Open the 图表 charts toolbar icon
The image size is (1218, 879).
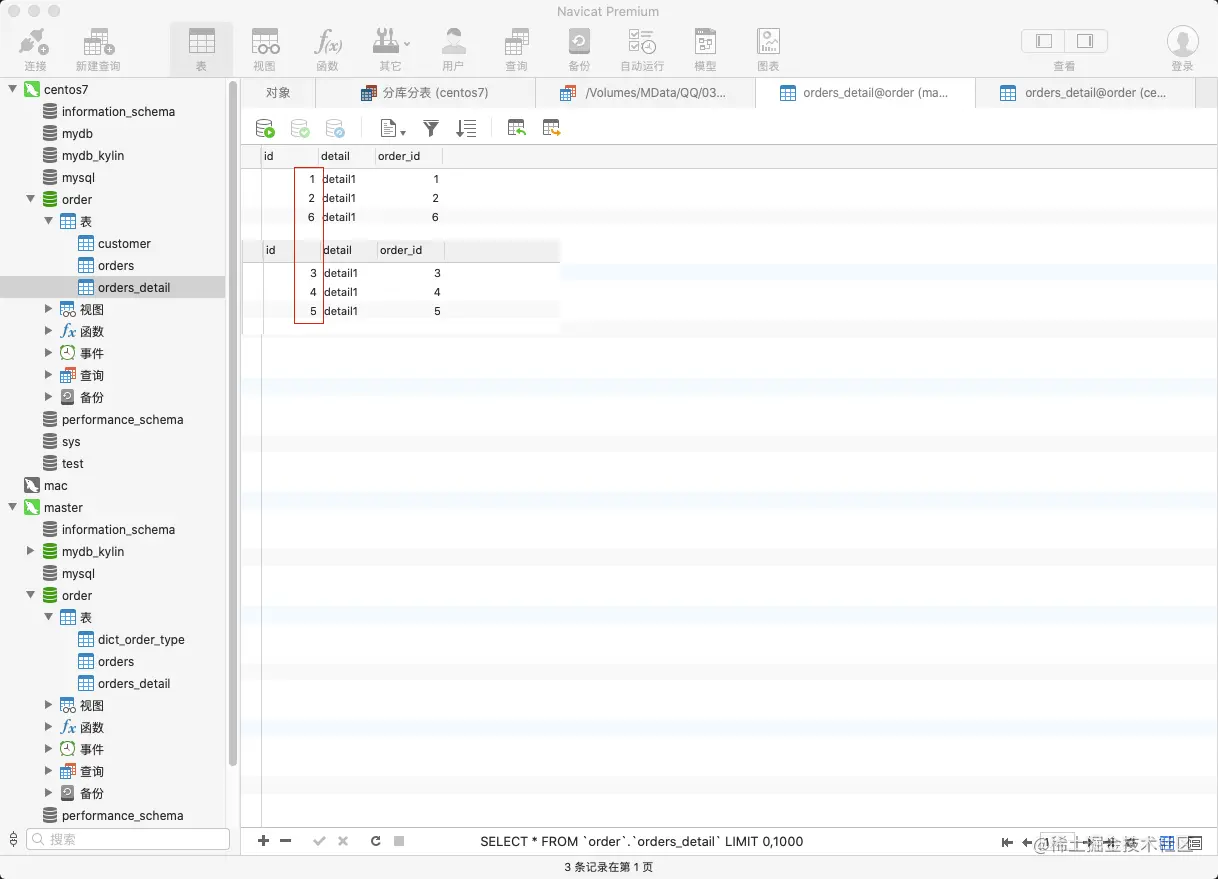coord(768,48)
